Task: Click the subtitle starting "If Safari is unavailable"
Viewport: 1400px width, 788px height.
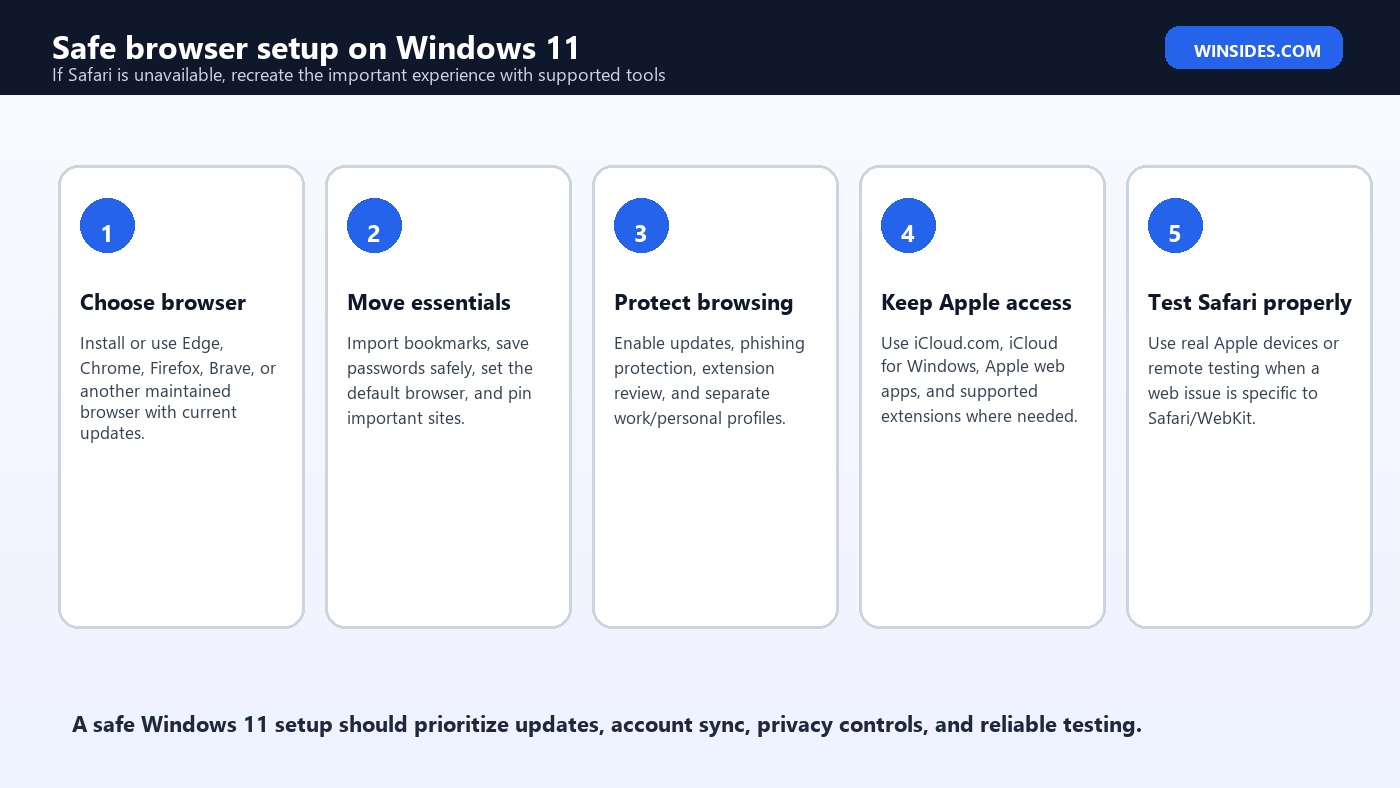Action: (x=359, y=75)
